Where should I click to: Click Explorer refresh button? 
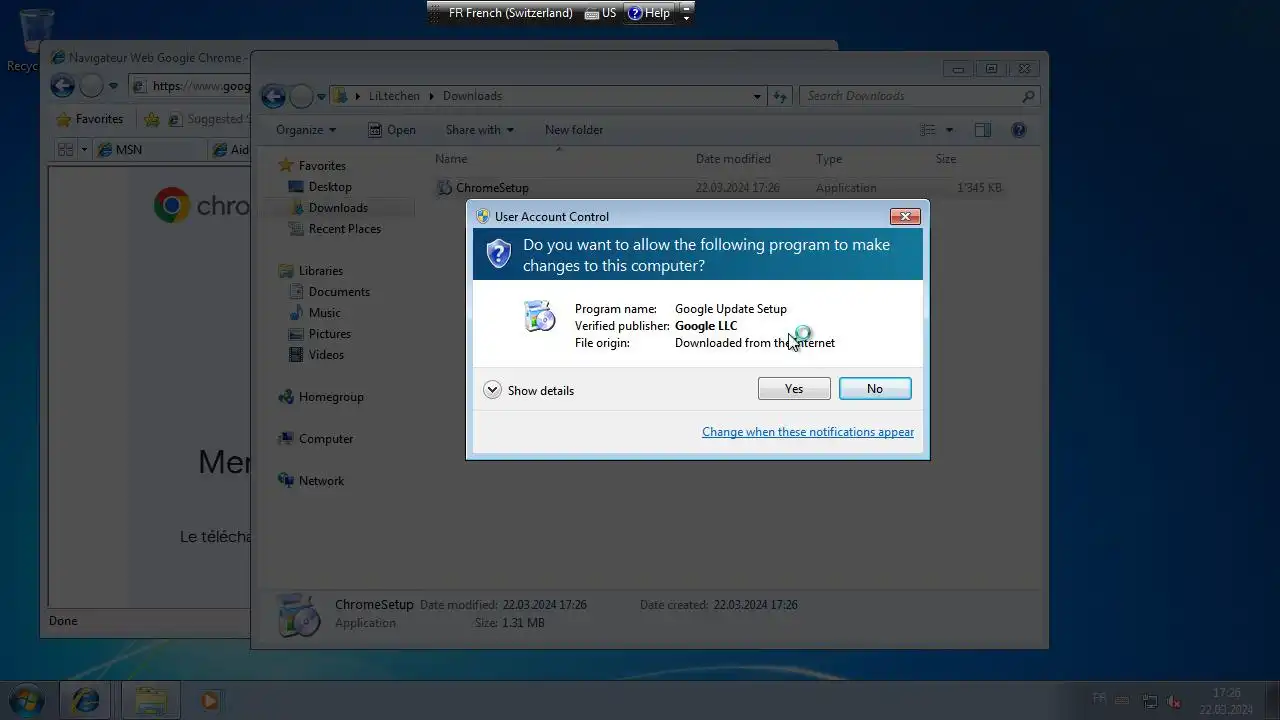coord(780,97)
